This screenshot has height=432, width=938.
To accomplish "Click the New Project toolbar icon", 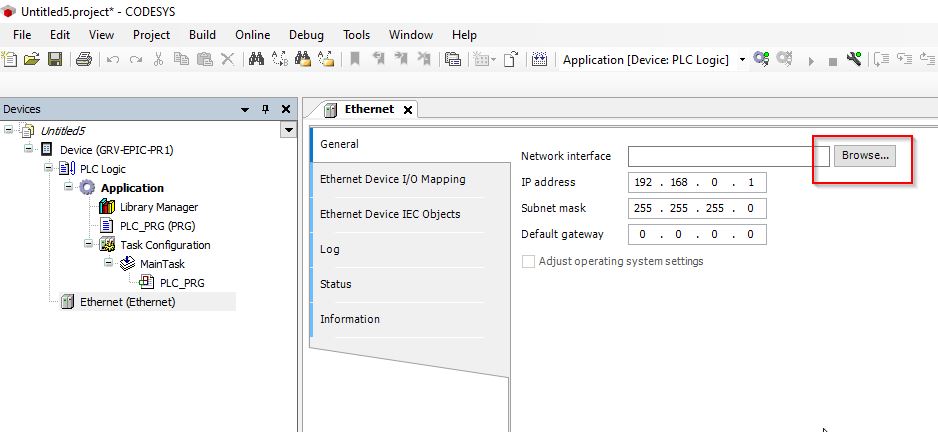I will [9, 59].
